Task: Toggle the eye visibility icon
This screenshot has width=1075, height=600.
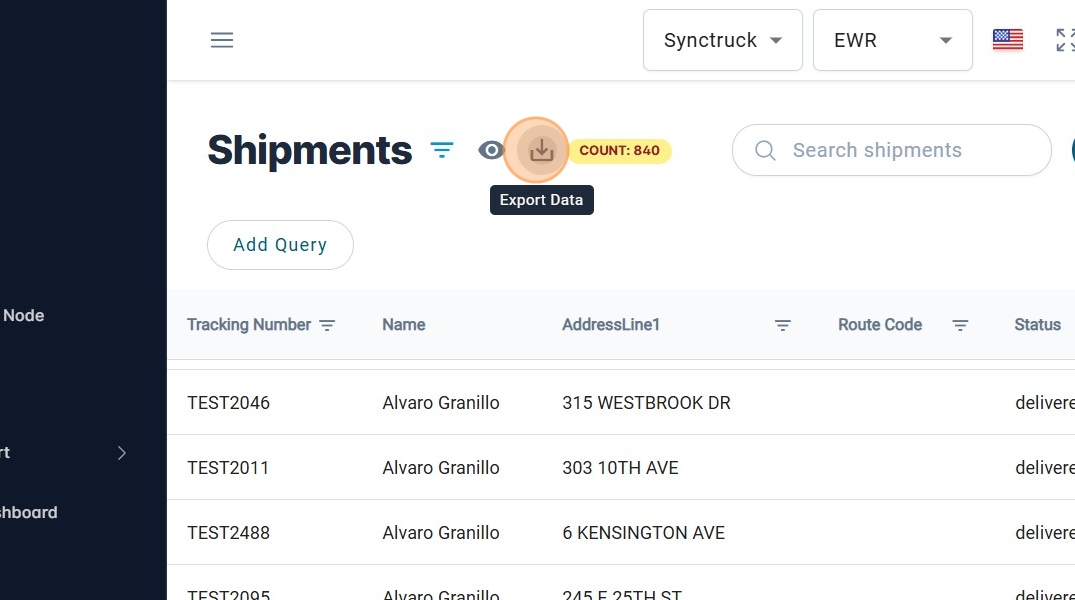Action: pyautogui.click(x=491, y=150)
